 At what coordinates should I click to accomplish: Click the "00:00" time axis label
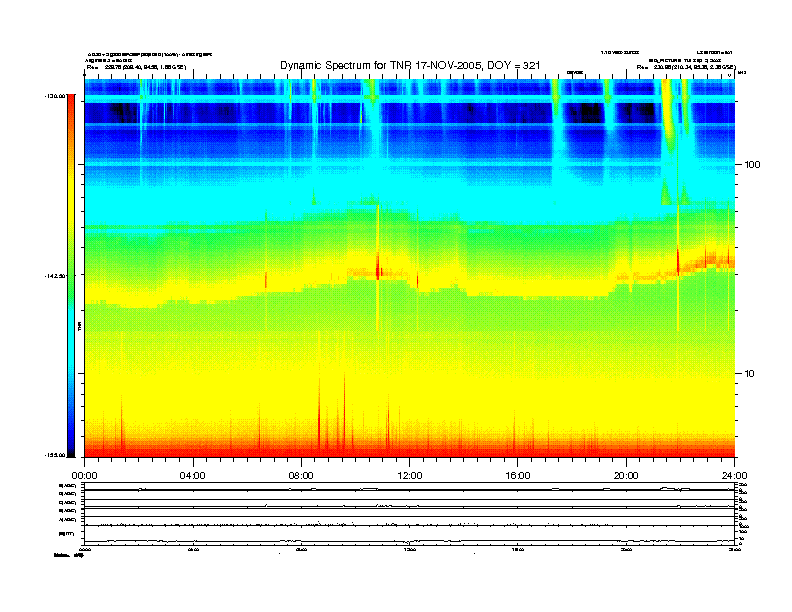[x=84, y=476]
